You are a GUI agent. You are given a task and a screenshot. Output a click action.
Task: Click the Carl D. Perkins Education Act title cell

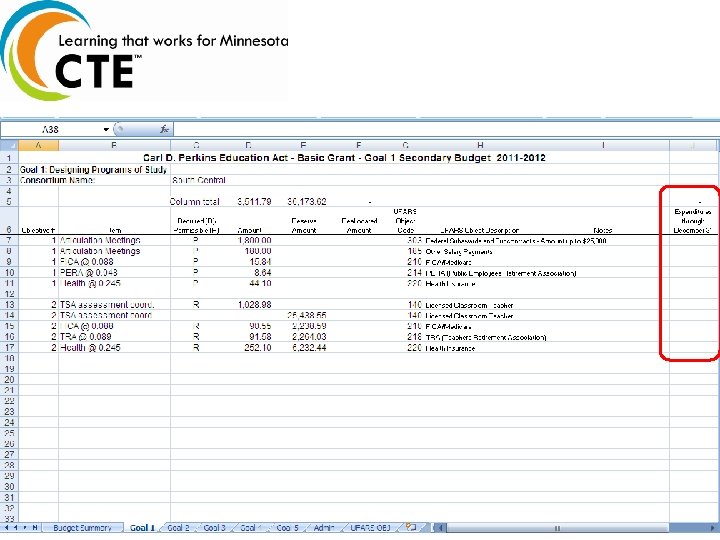coord(344,158)
